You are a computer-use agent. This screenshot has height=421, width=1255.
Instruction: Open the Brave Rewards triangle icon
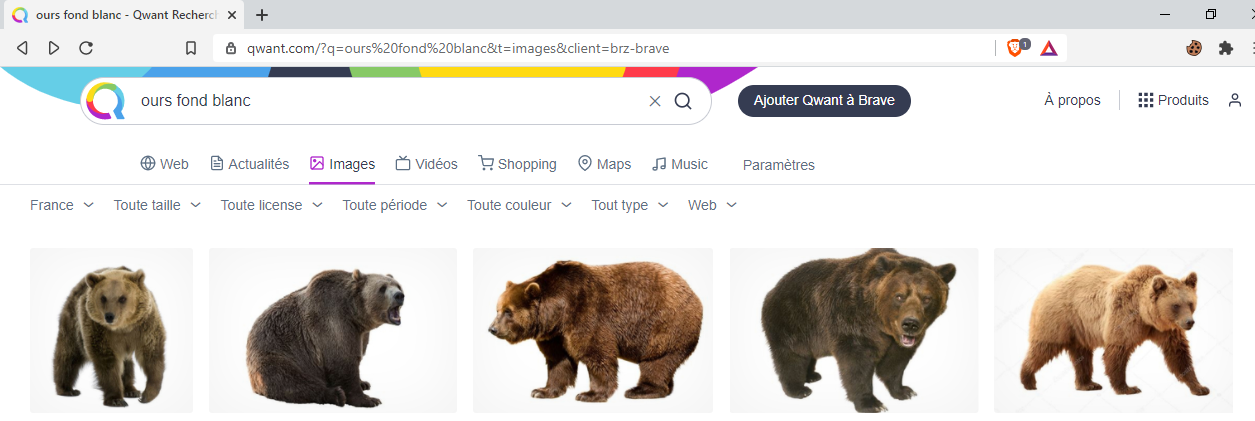pos(1049,48)
